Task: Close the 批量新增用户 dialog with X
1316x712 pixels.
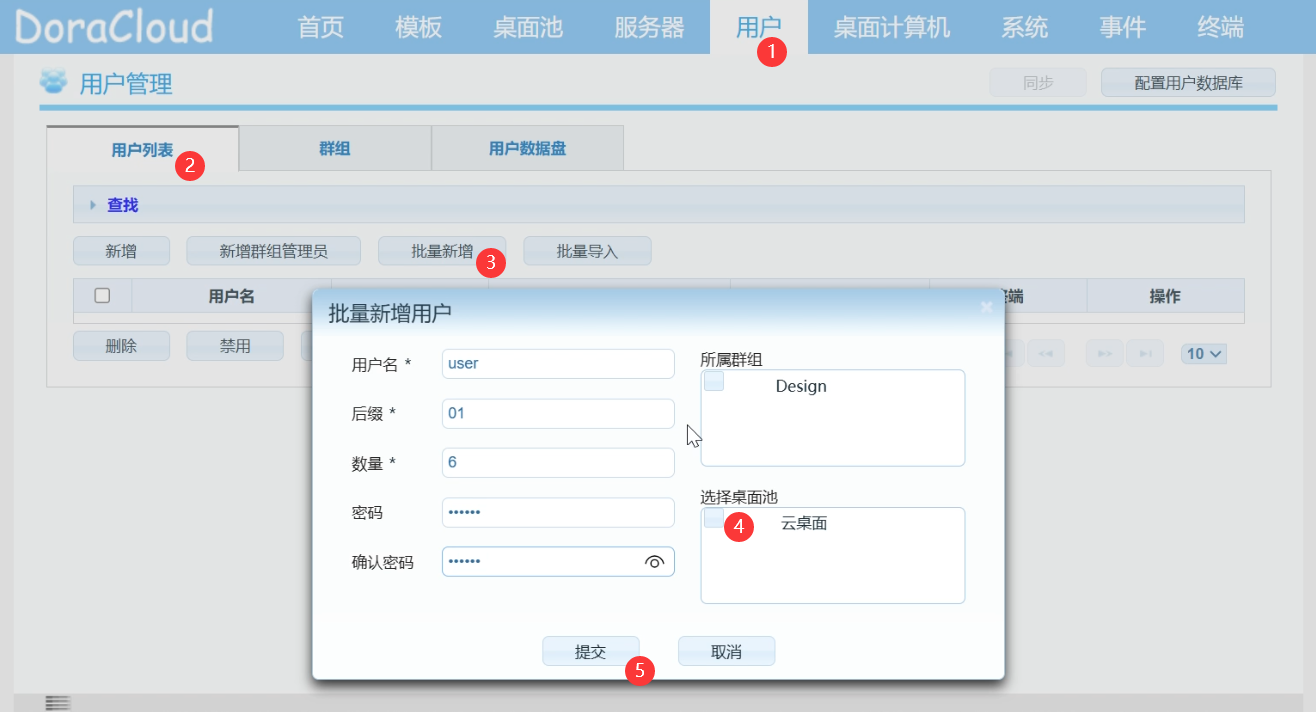Action: (987, 307)
